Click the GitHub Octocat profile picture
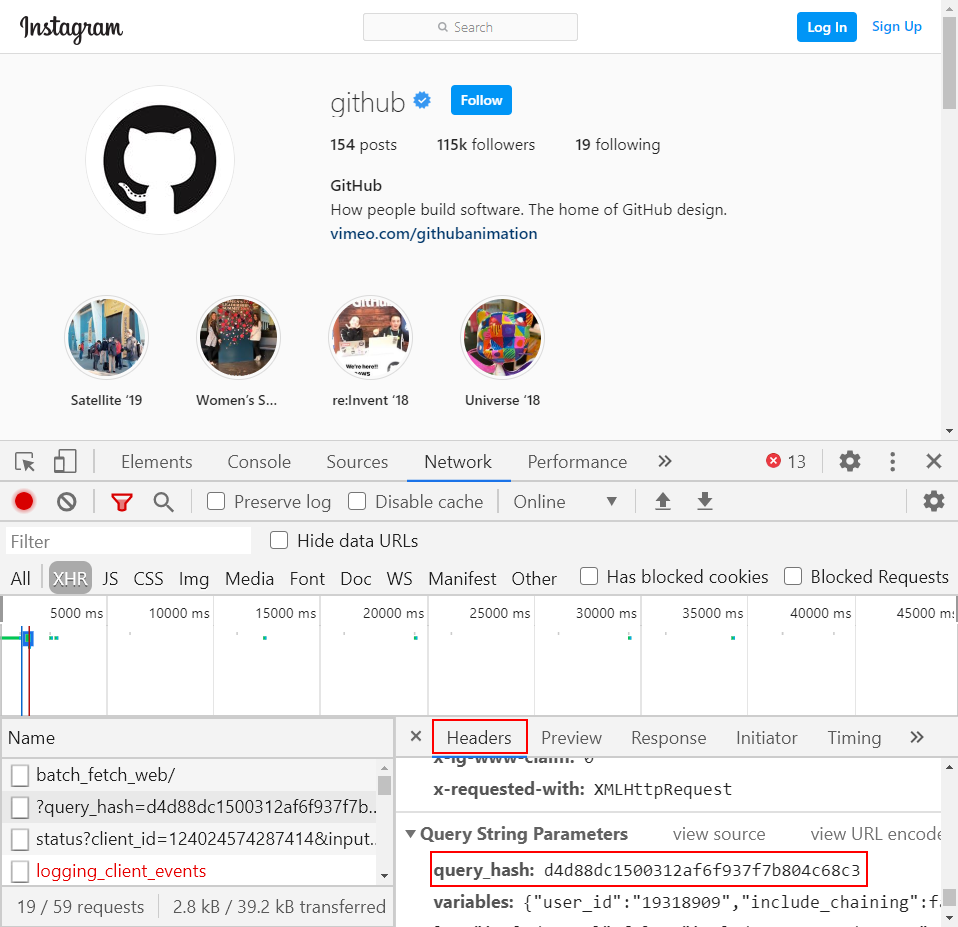This screenshot has height=927, width=958. [160, 160]
